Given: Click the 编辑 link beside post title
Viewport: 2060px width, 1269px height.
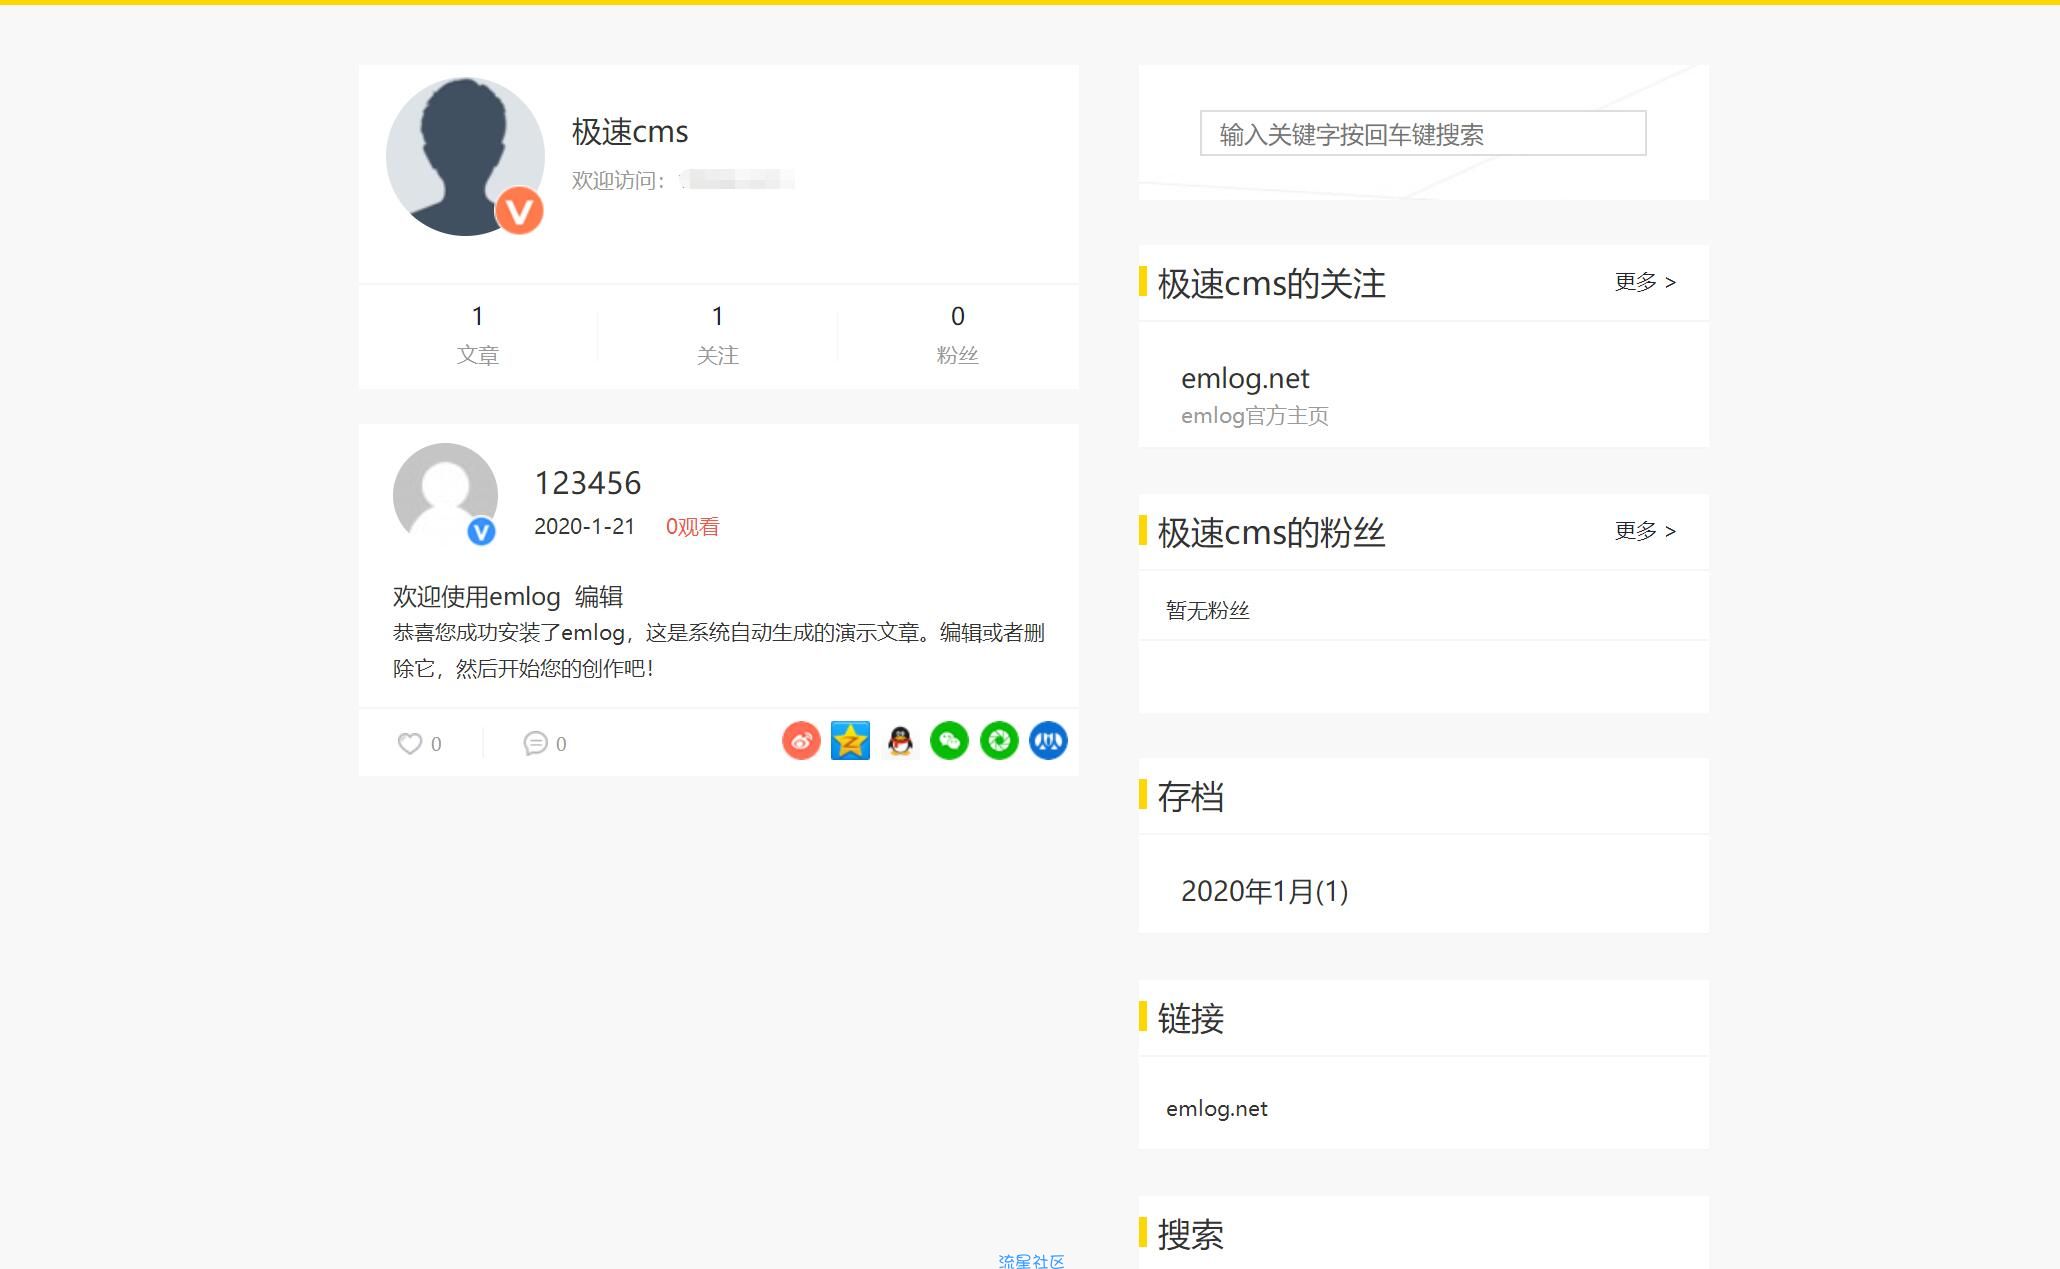Looking at the screenshot, I should coord(599,597).
